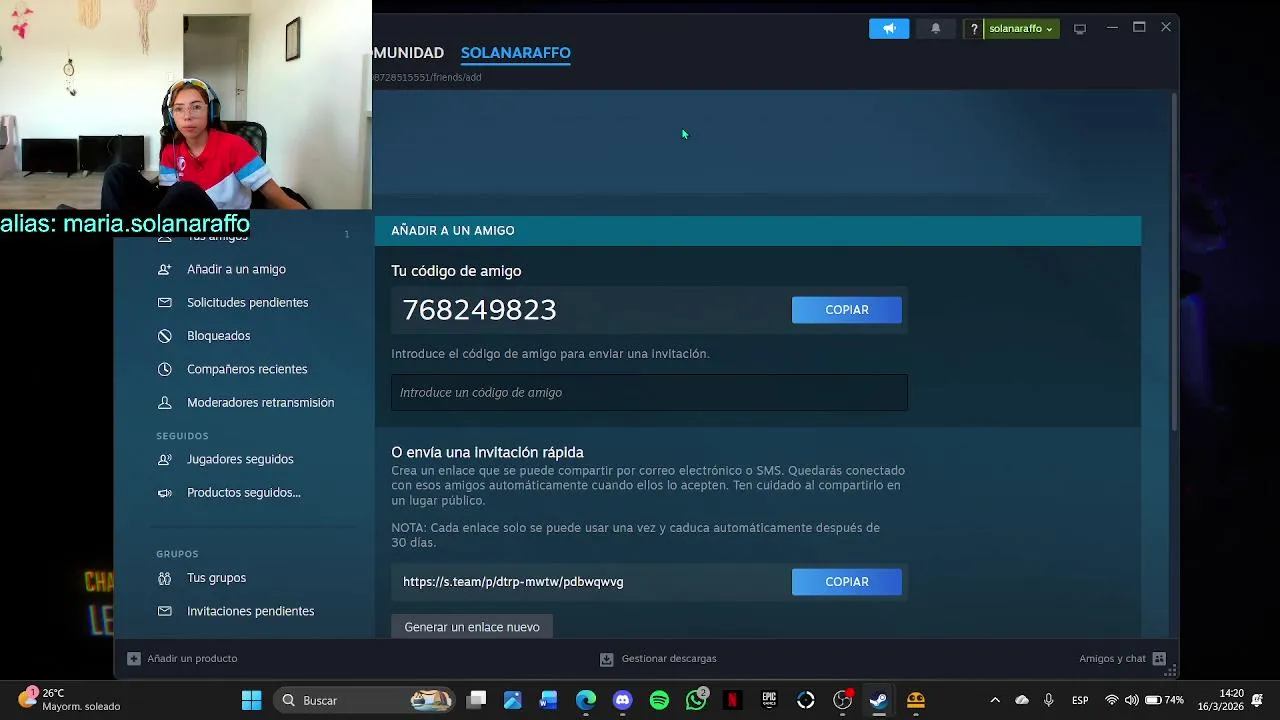Click the envelope icon beside Invitaciones pendientes
Image resolution: width=1280 pixels, height=720 pixels.
point(165,611)
